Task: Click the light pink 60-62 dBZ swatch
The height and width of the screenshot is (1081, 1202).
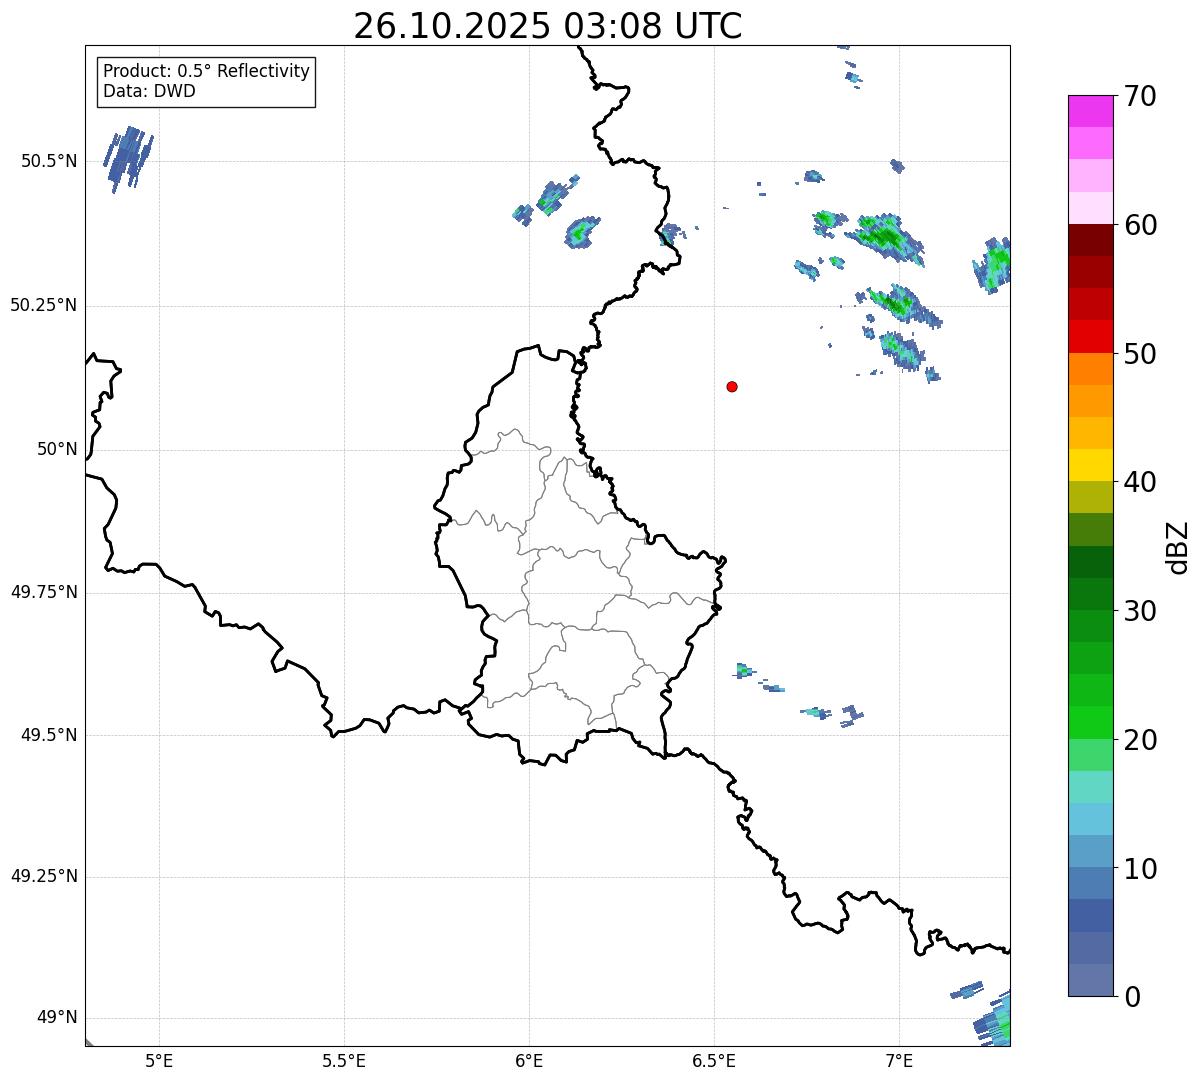Action: [1090, 208]
